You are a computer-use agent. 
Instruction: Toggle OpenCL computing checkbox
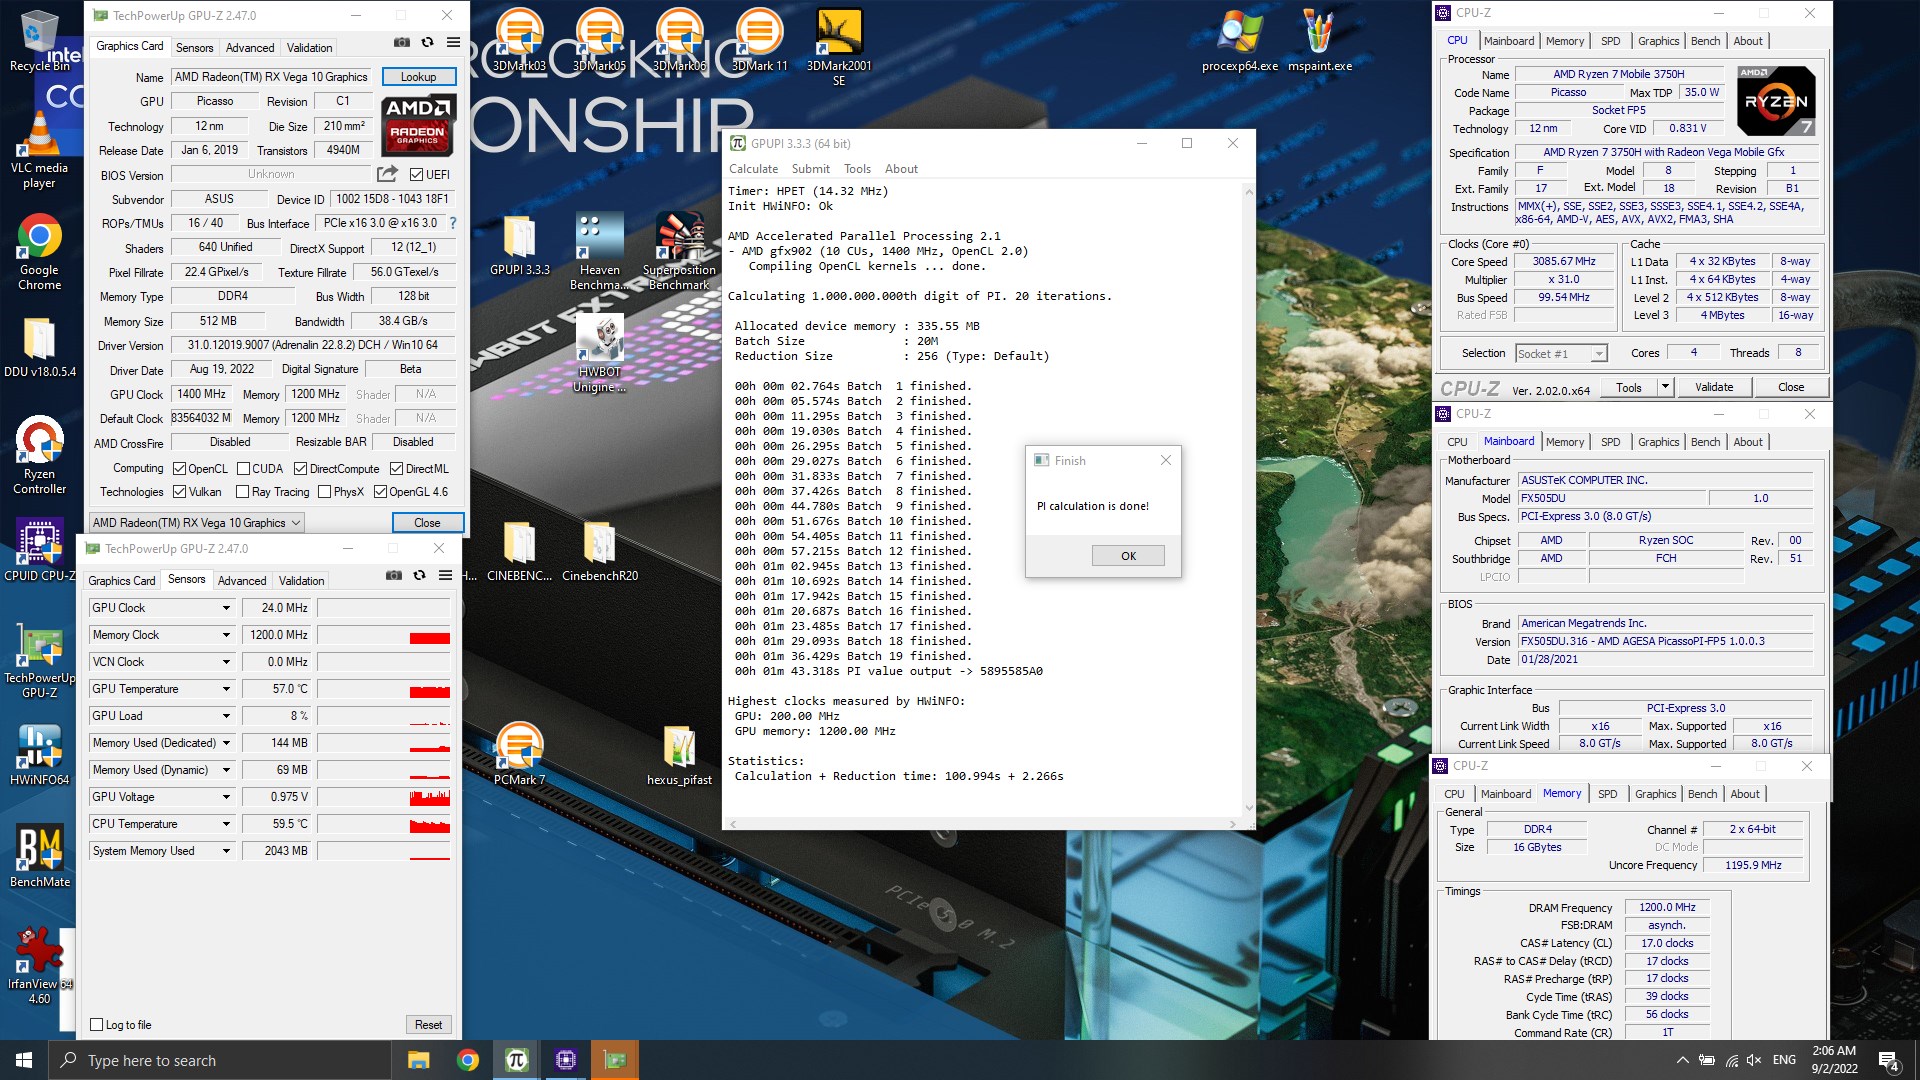[179, 468]
